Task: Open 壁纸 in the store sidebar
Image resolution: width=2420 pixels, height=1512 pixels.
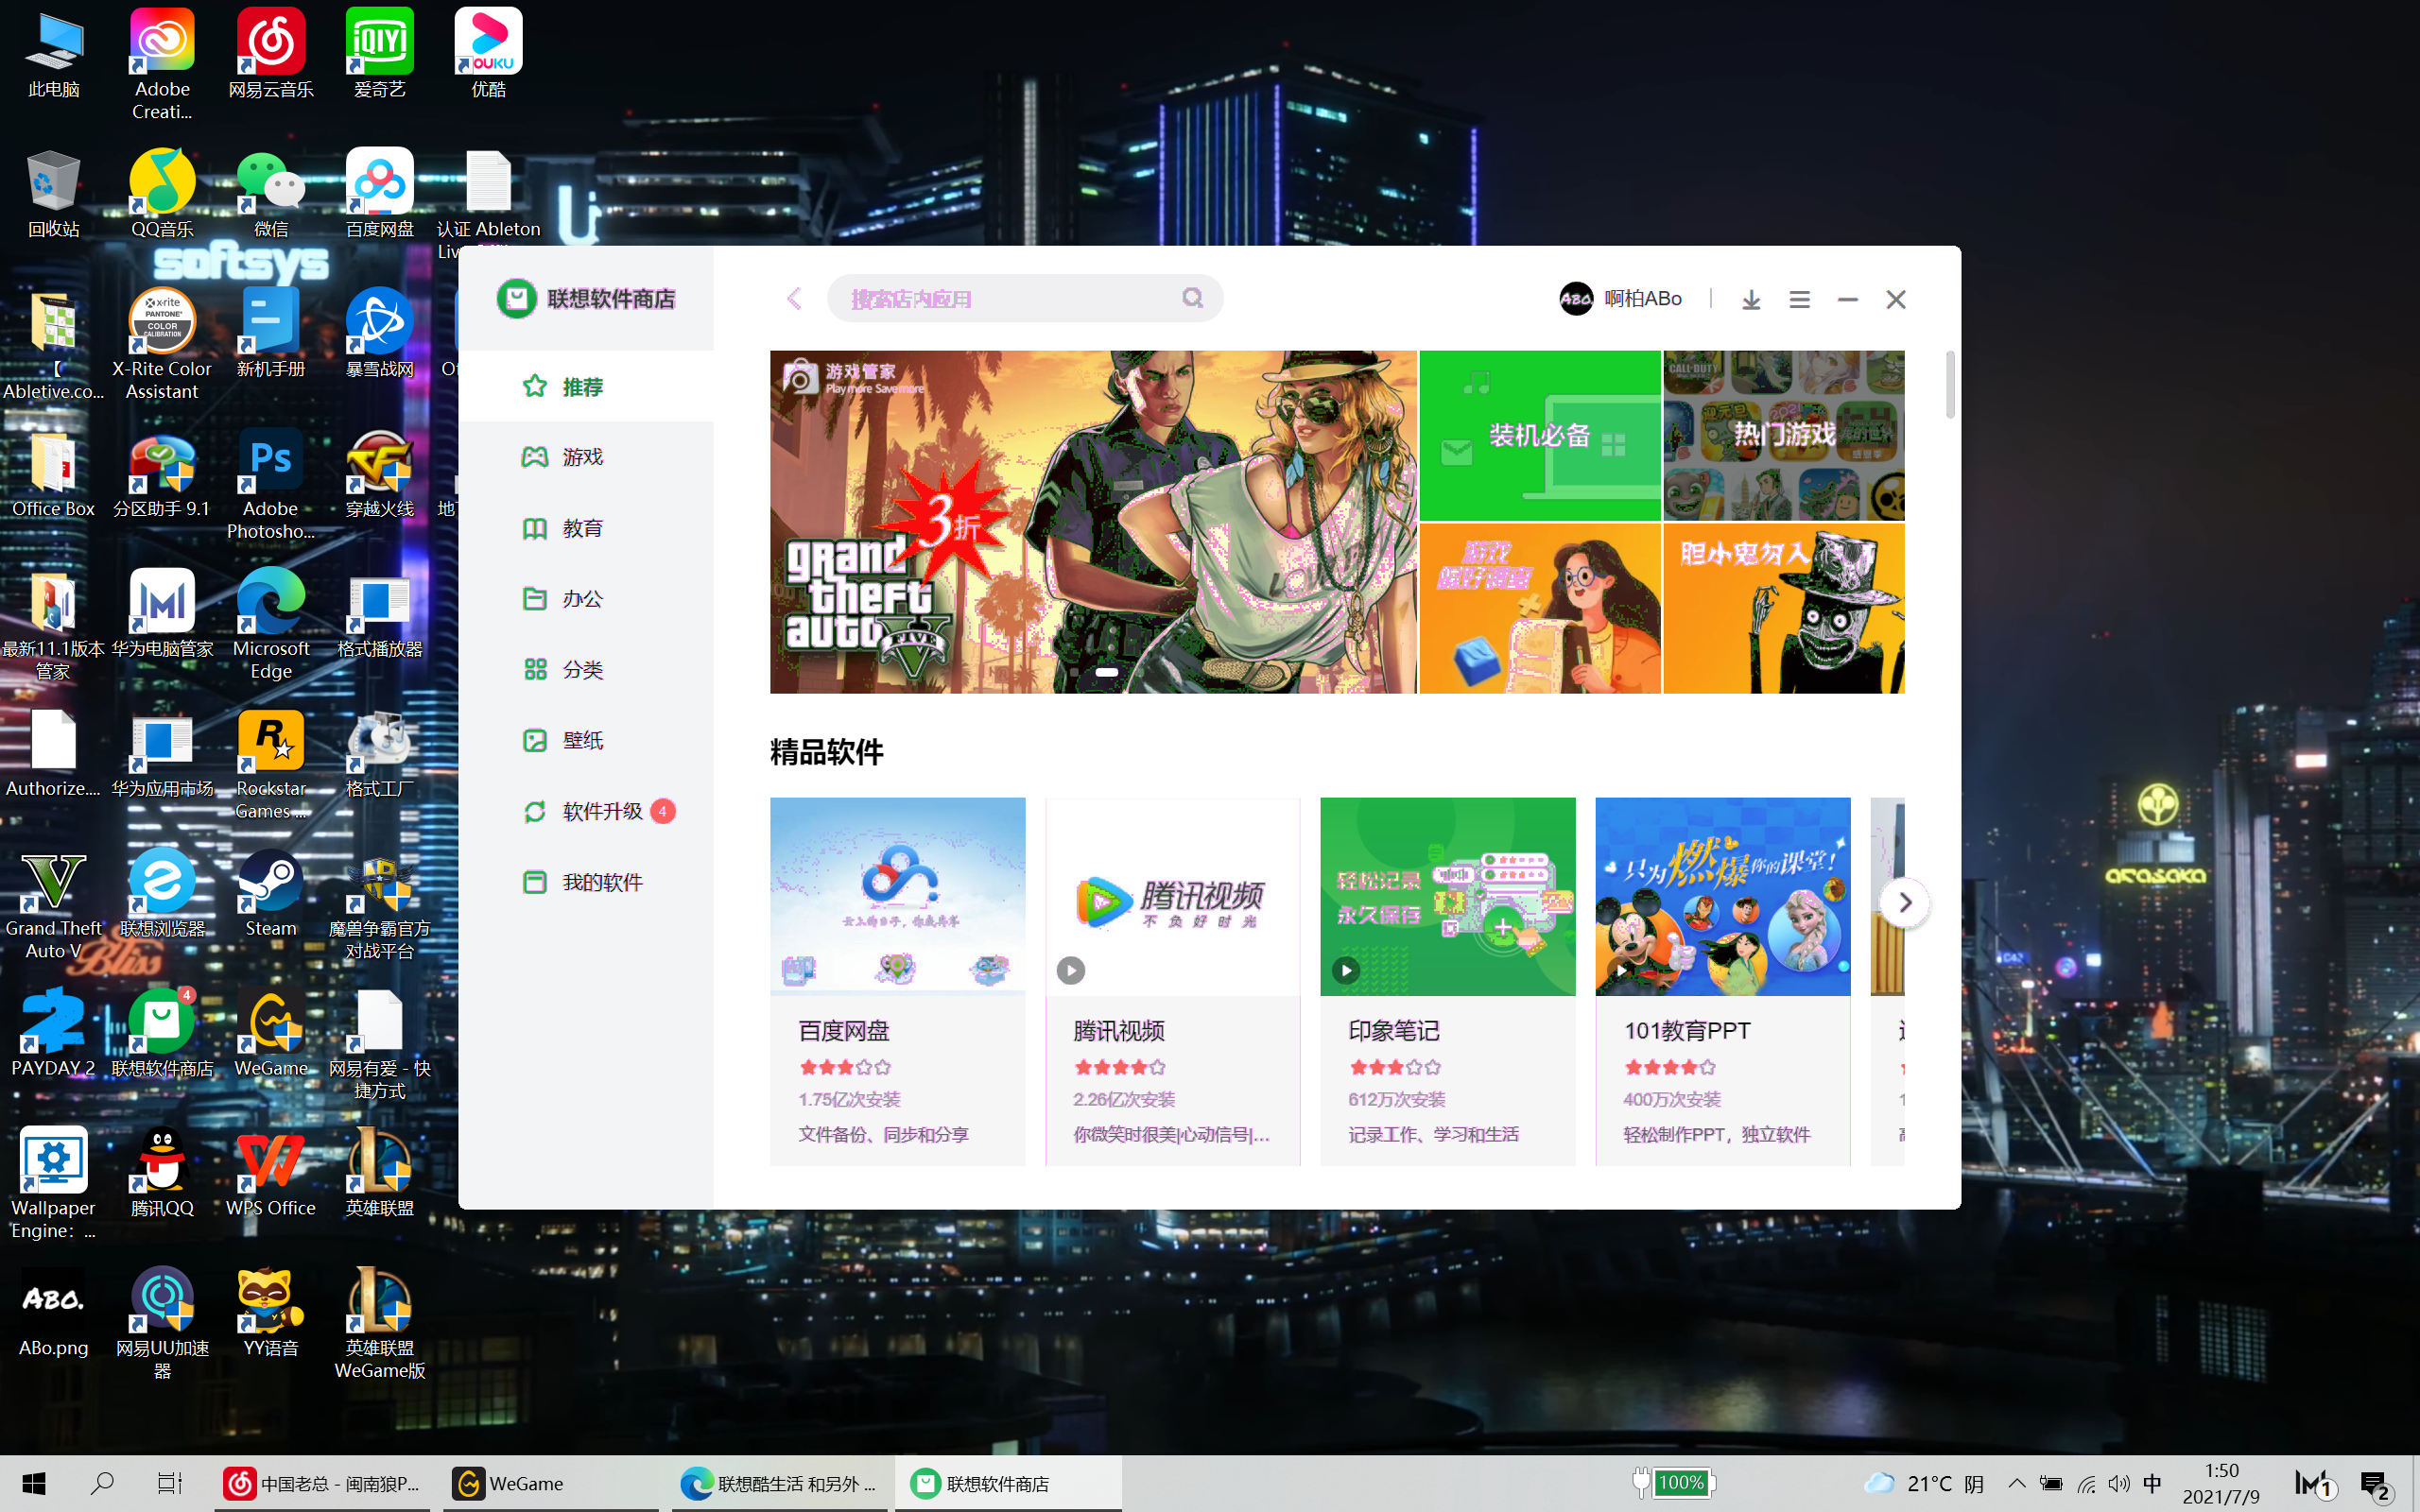Action: point(586,740)
